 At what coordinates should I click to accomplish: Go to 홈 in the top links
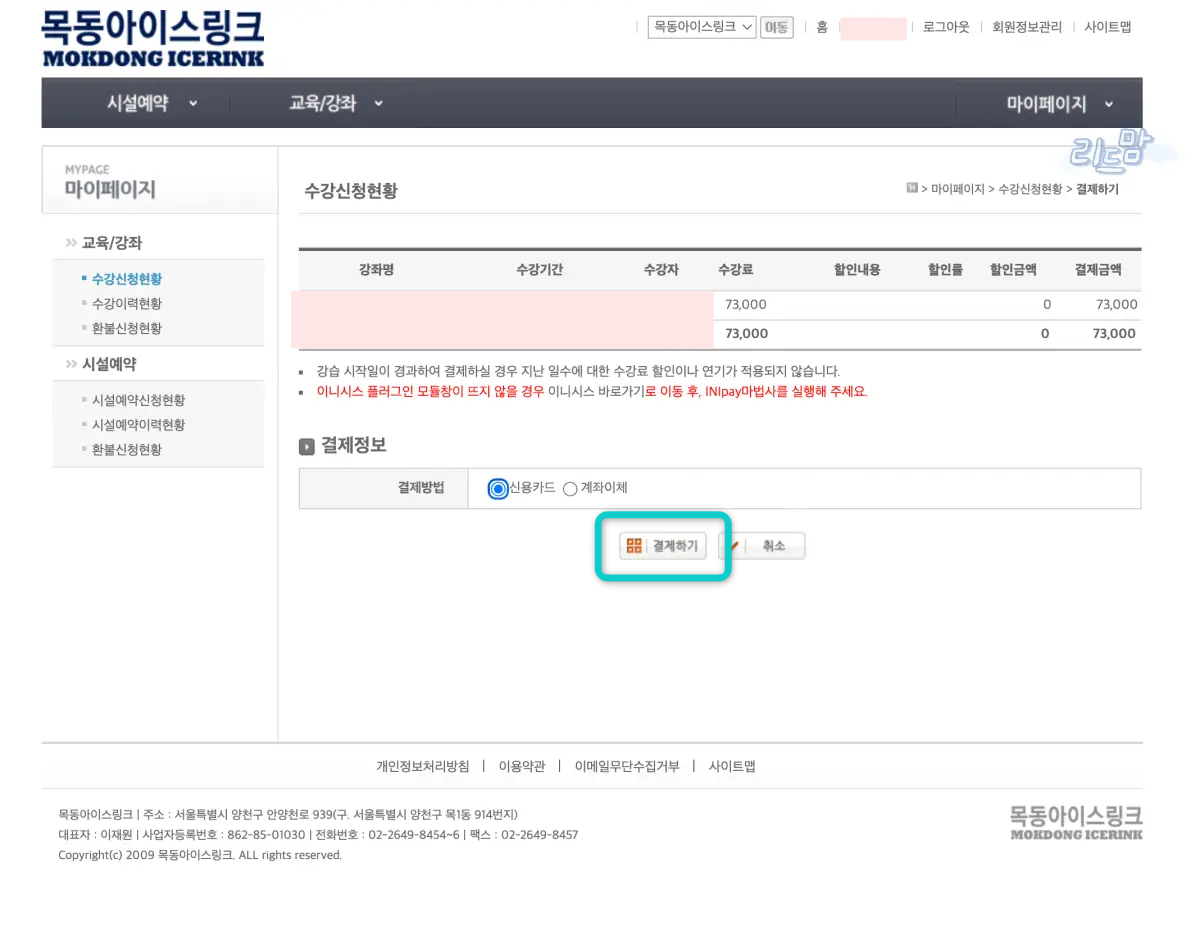(x=822, y=28)
